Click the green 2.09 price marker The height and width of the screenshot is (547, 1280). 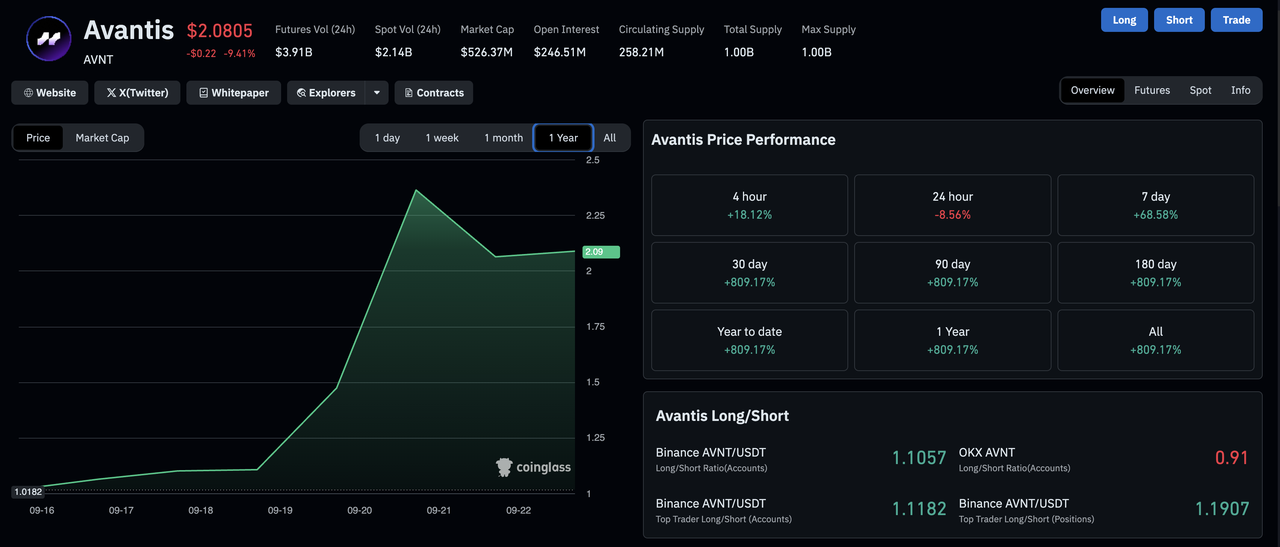pyautogui.click(x=600, y=252)
